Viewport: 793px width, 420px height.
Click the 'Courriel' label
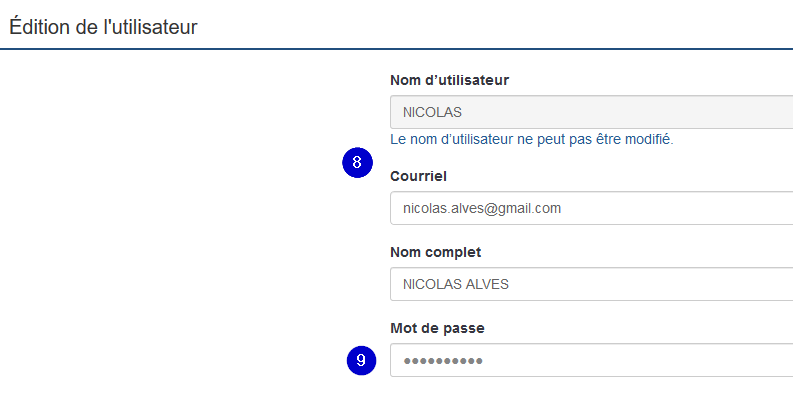418,176
